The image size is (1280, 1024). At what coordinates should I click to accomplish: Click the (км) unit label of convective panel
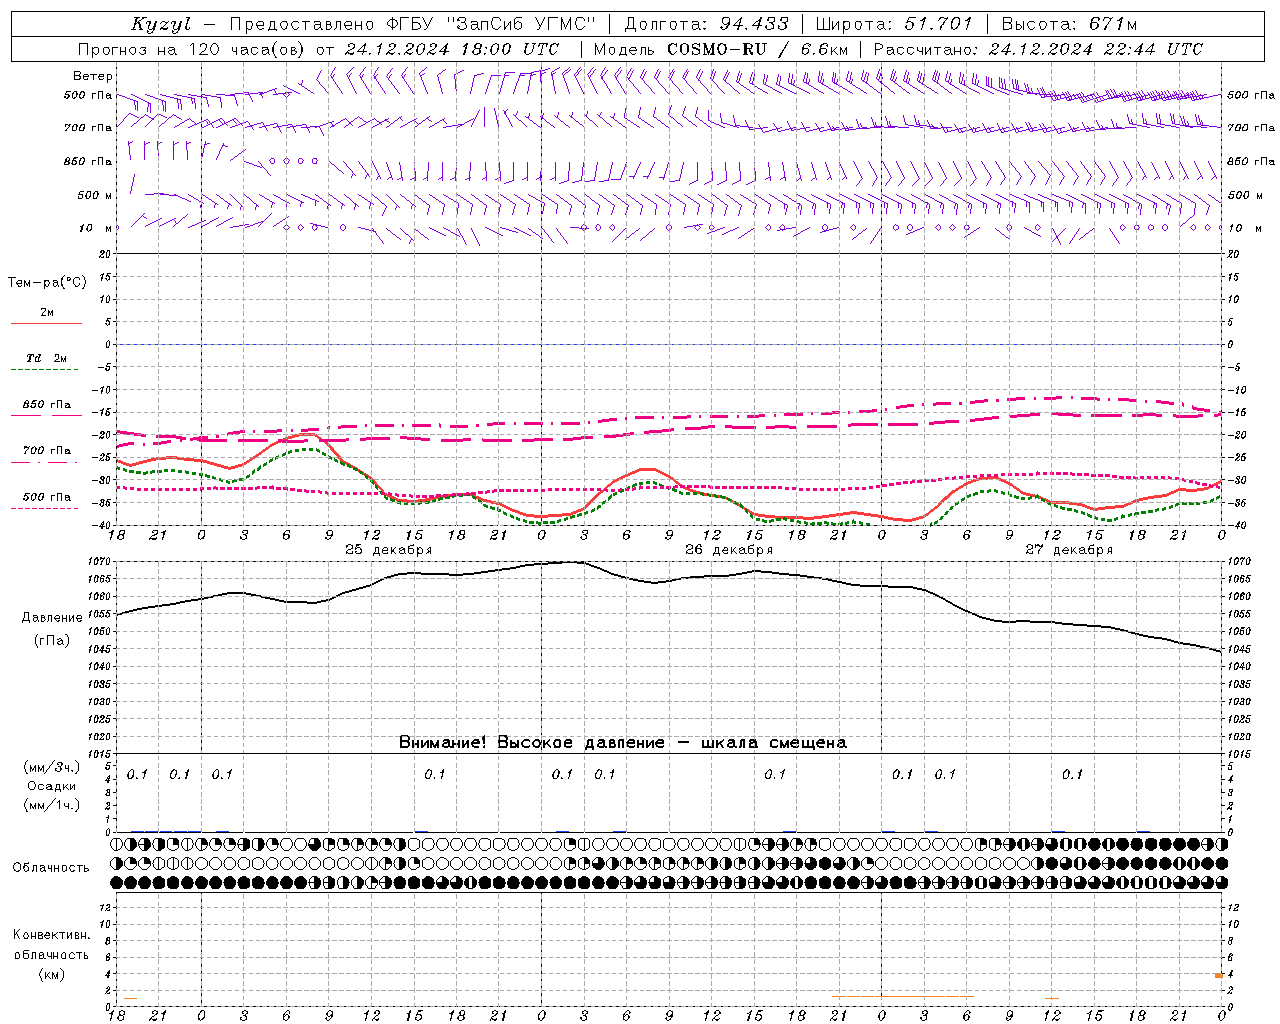(x=51, y=974)
